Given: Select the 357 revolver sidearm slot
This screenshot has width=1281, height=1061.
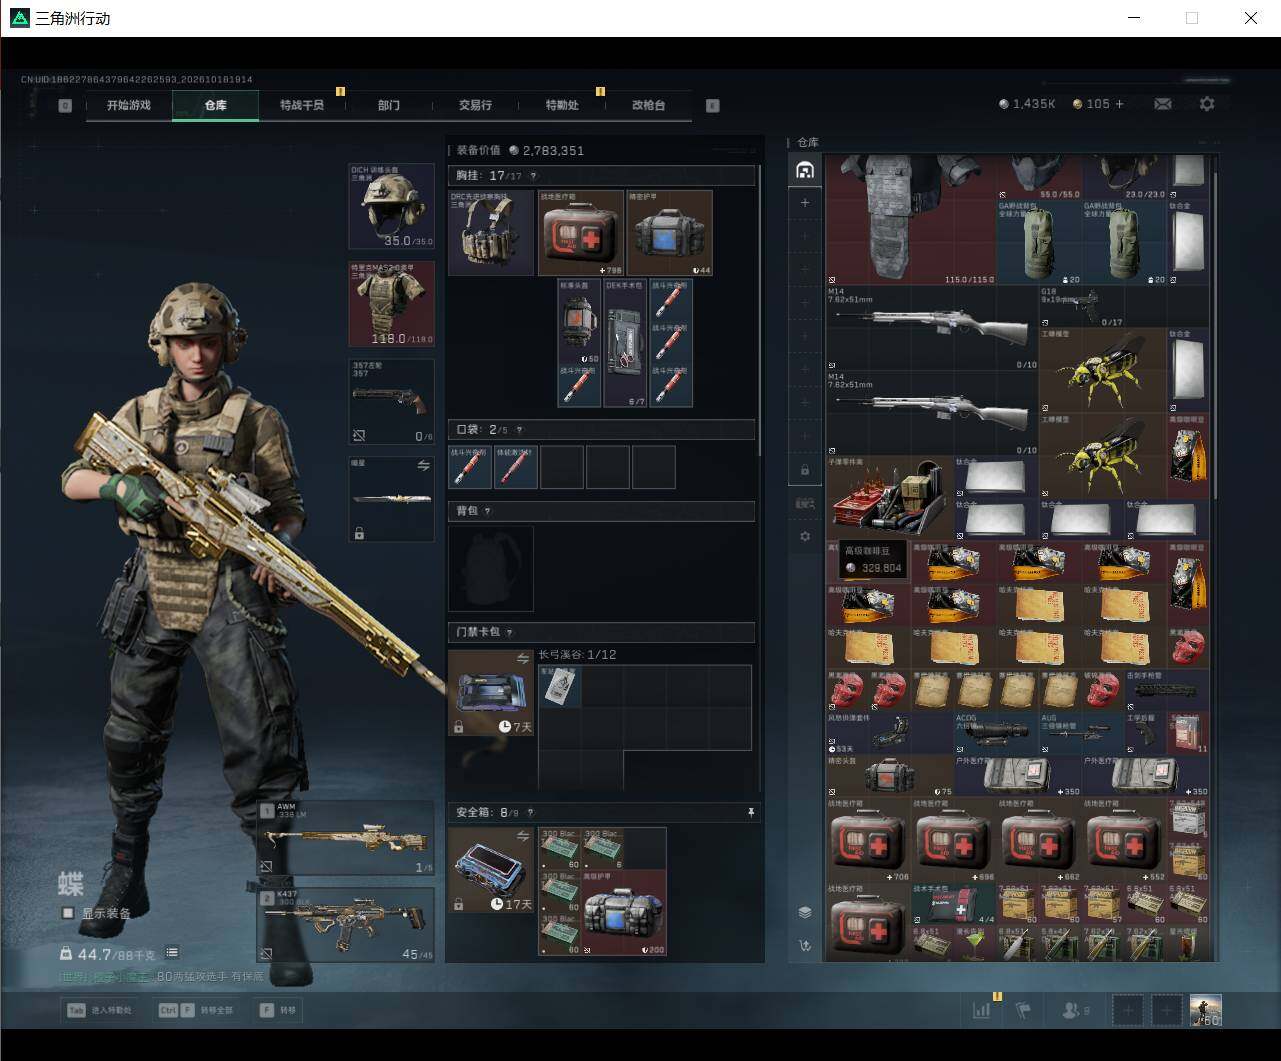Looking at the screenshot, I should (391, 402).
